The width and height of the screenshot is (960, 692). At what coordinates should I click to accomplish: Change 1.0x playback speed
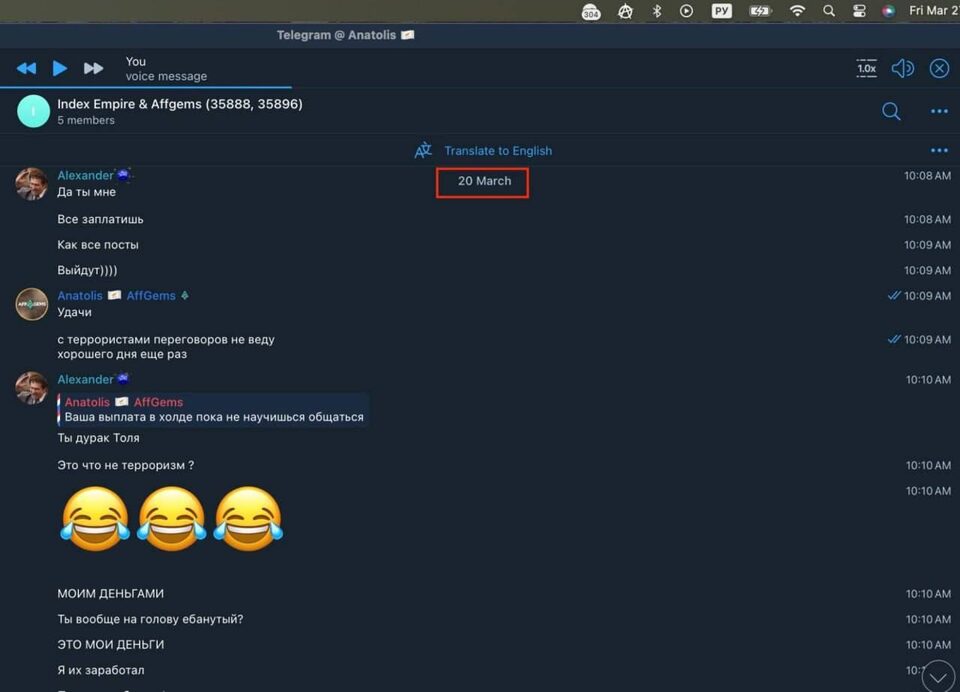pyautogui.click(x=866, y=68)
